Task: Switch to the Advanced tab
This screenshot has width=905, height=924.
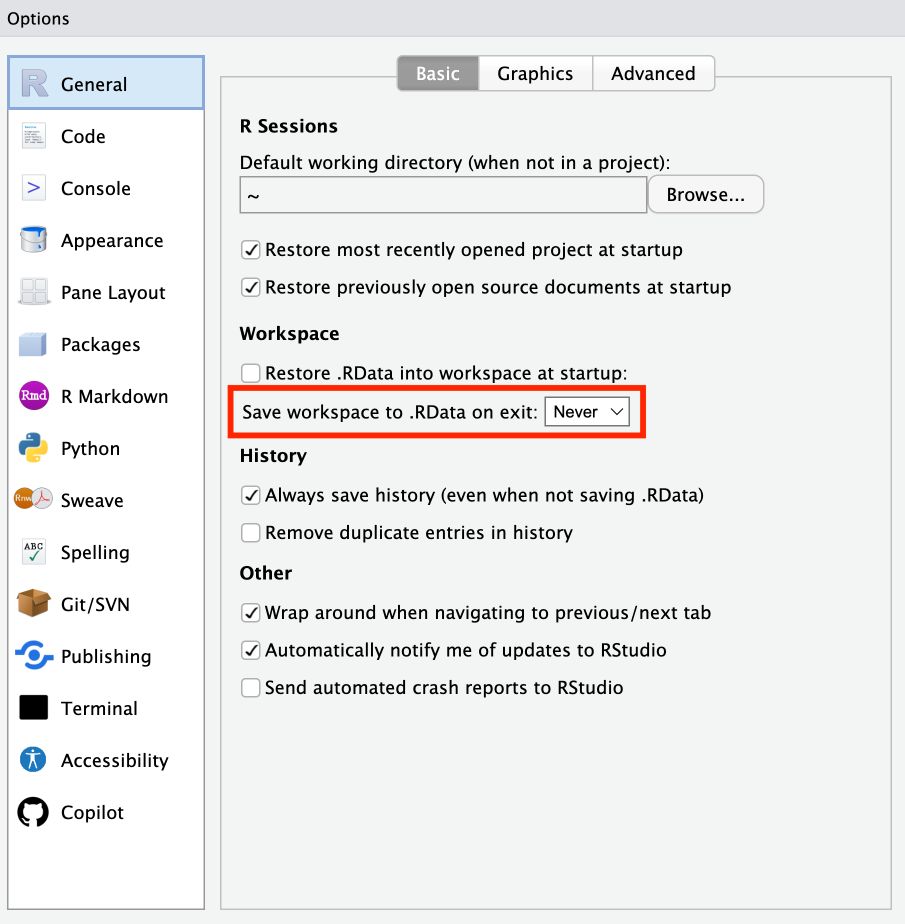Action: [653, 74]
